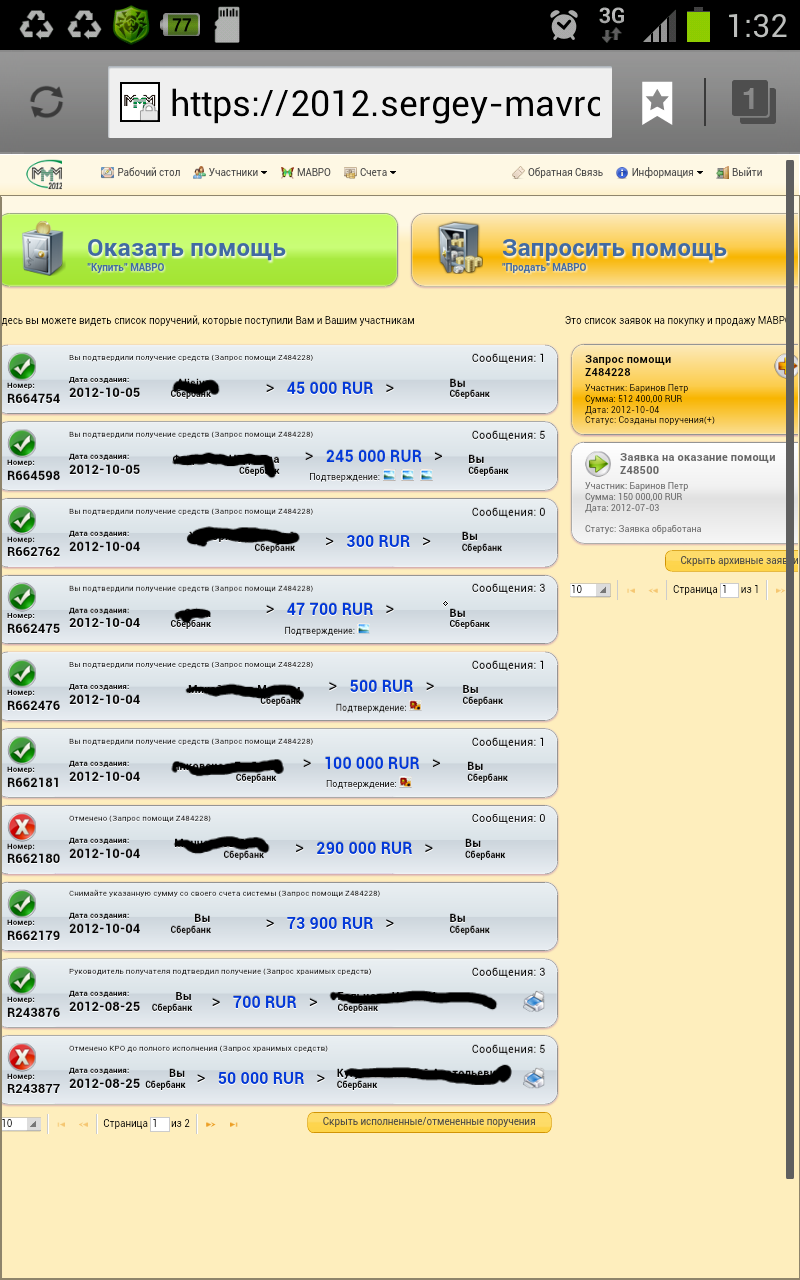
Task: Expand the Информация dropdown menu
Action: (659, 172)
